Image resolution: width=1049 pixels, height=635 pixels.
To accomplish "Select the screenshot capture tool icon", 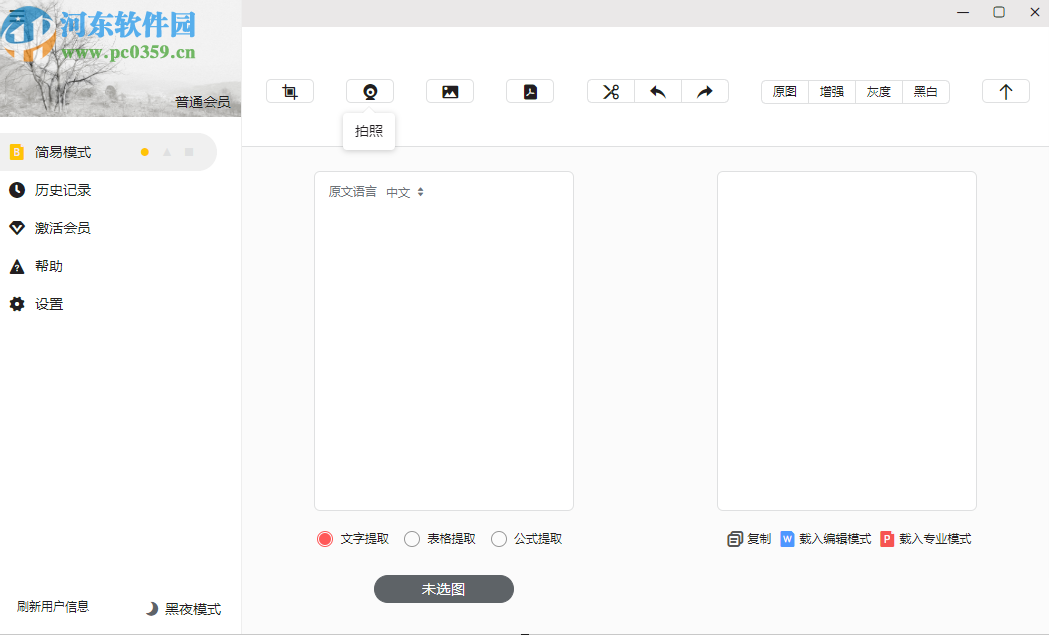I will pyautogui.click(x=289, y=90).
